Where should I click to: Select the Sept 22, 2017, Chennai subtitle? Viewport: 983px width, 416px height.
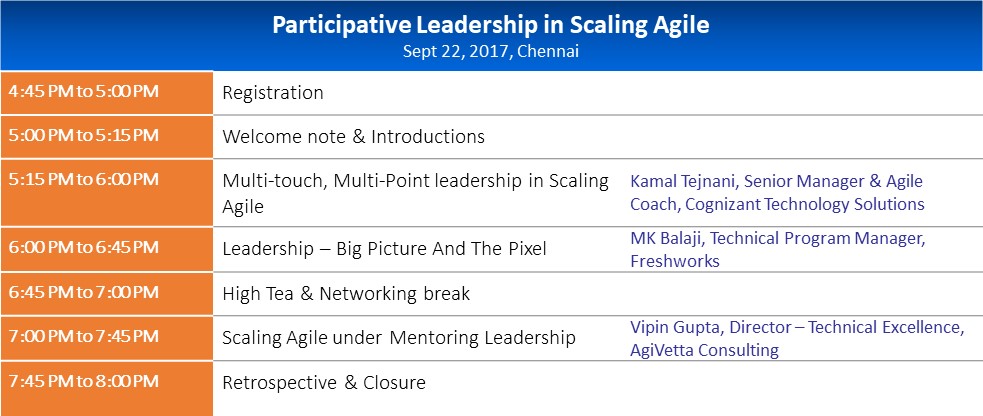(491, 52)
